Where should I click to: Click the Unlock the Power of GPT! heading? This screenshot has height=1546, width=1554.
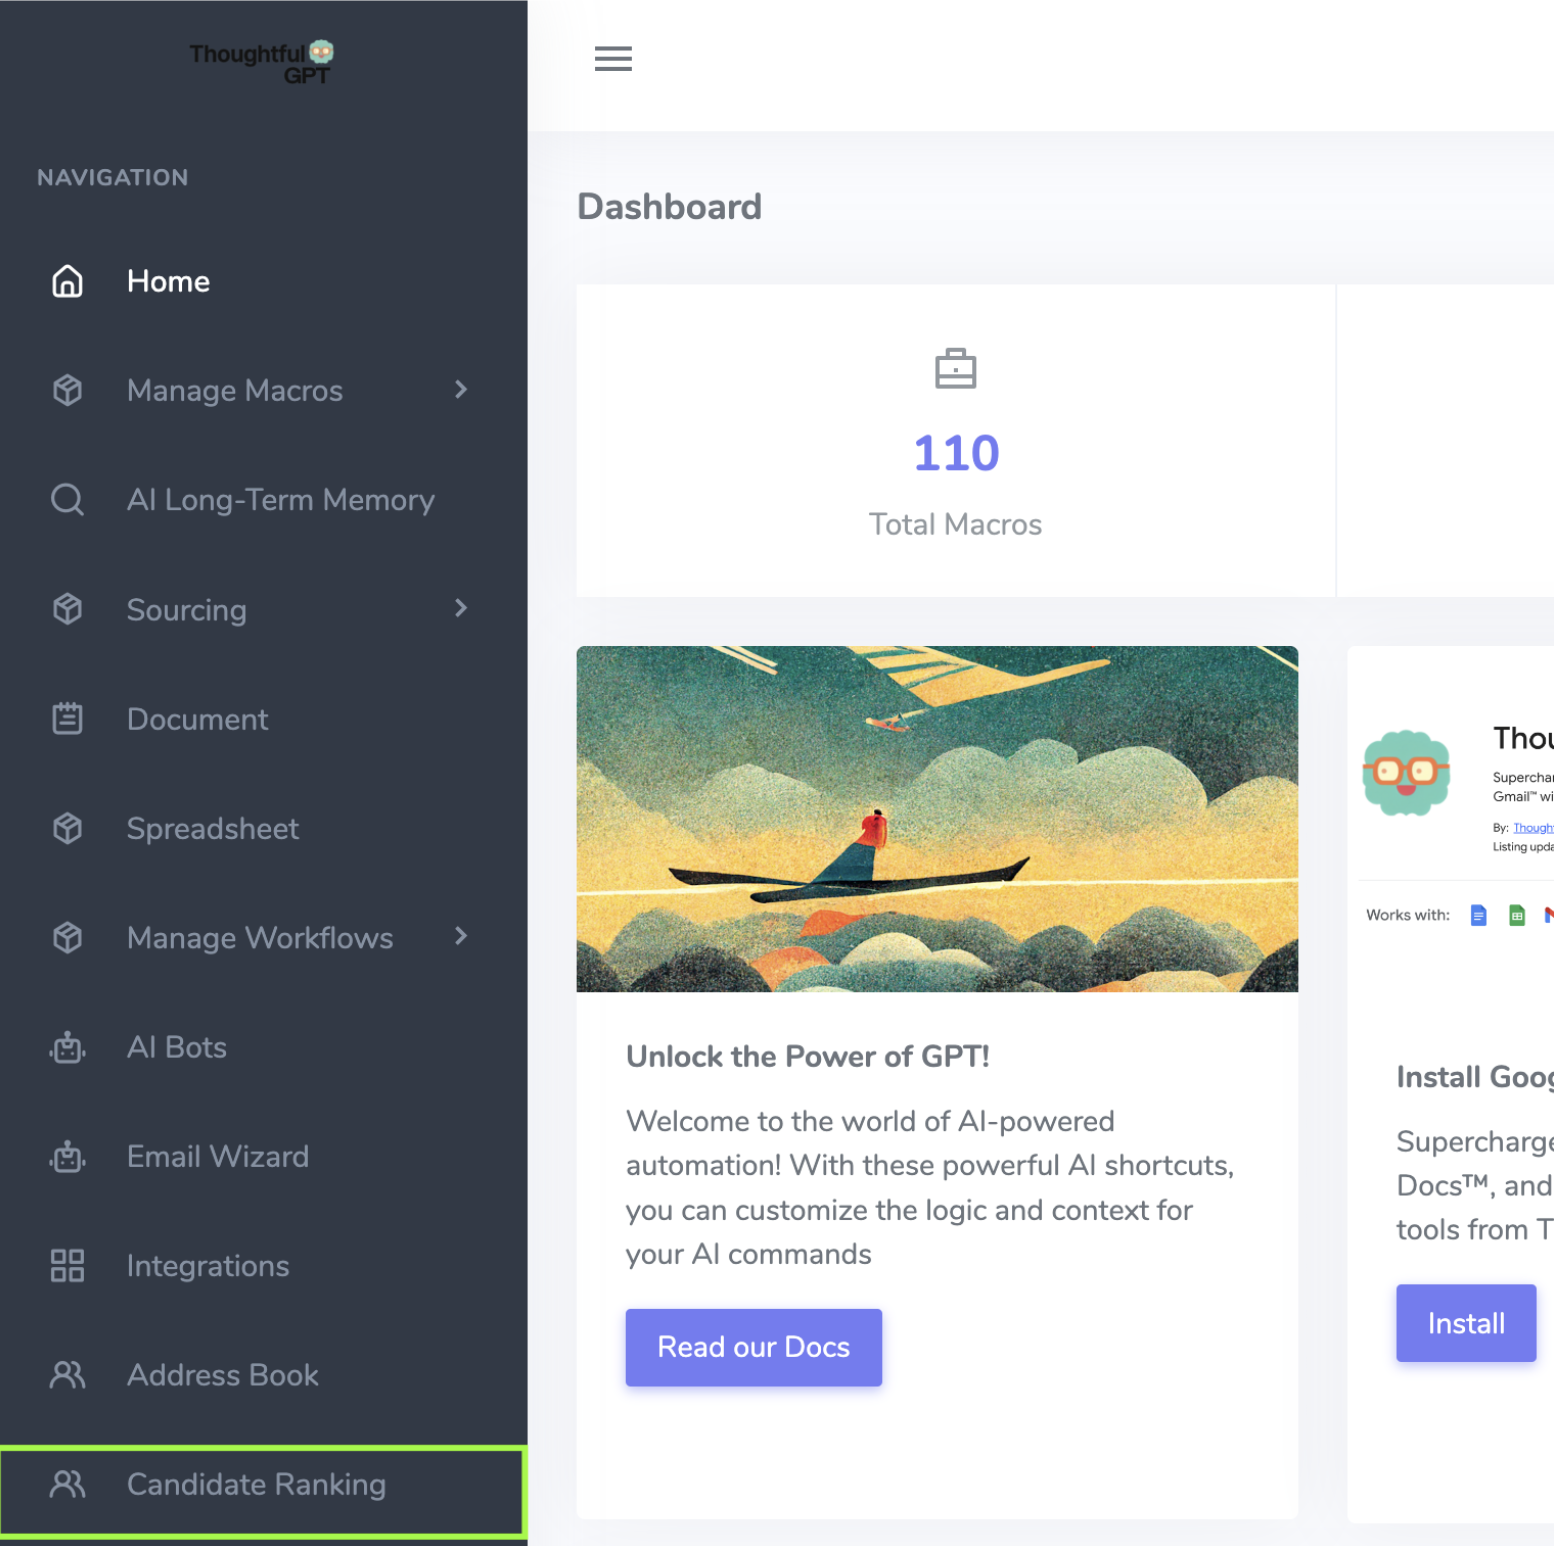coord(808,1057)
